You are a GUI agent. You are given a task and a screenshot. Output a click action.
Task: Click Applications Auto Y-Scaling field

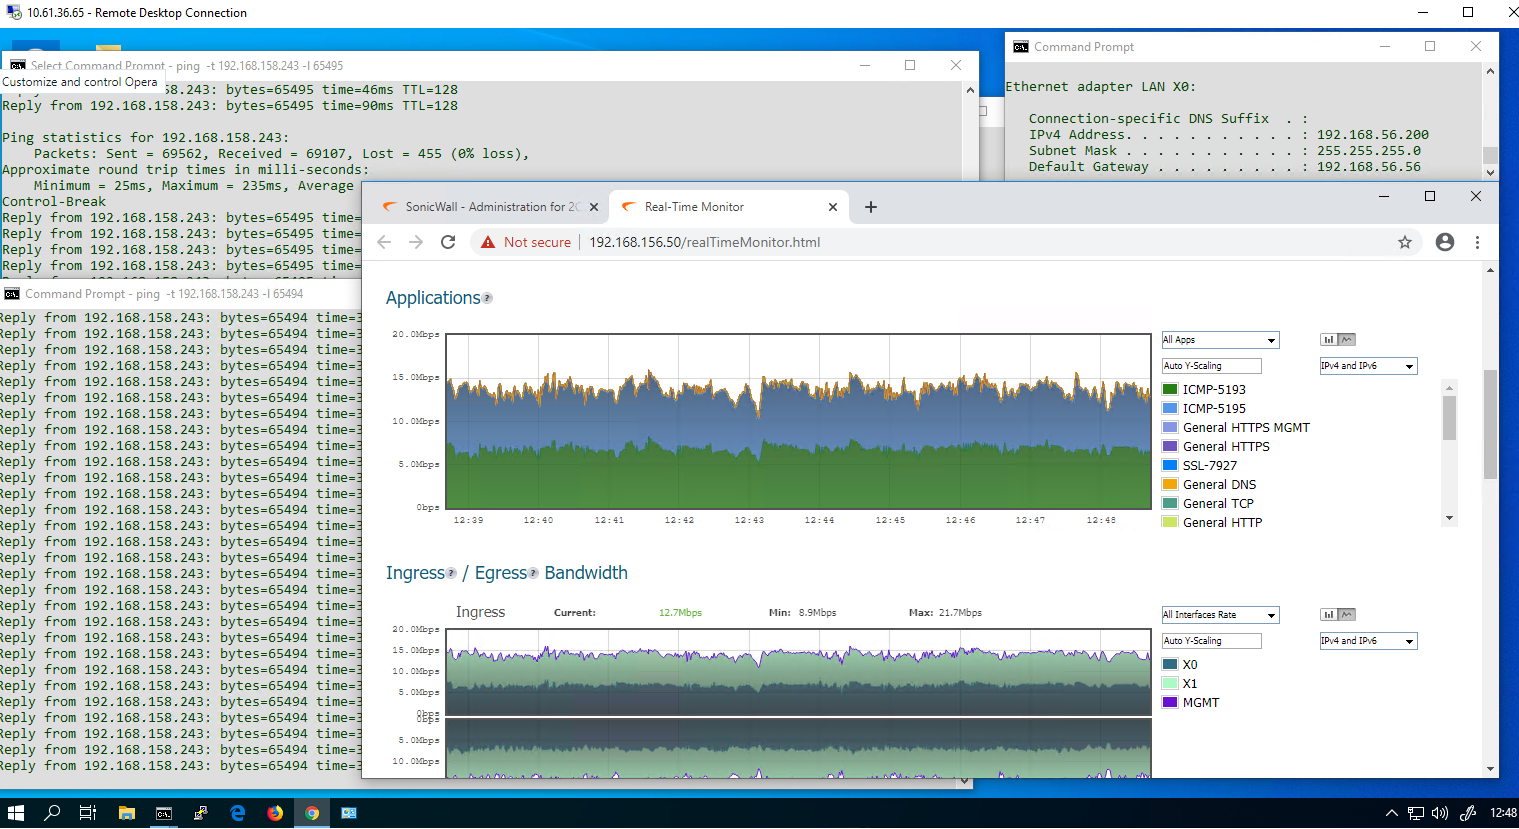click(x=1211, y=366)
